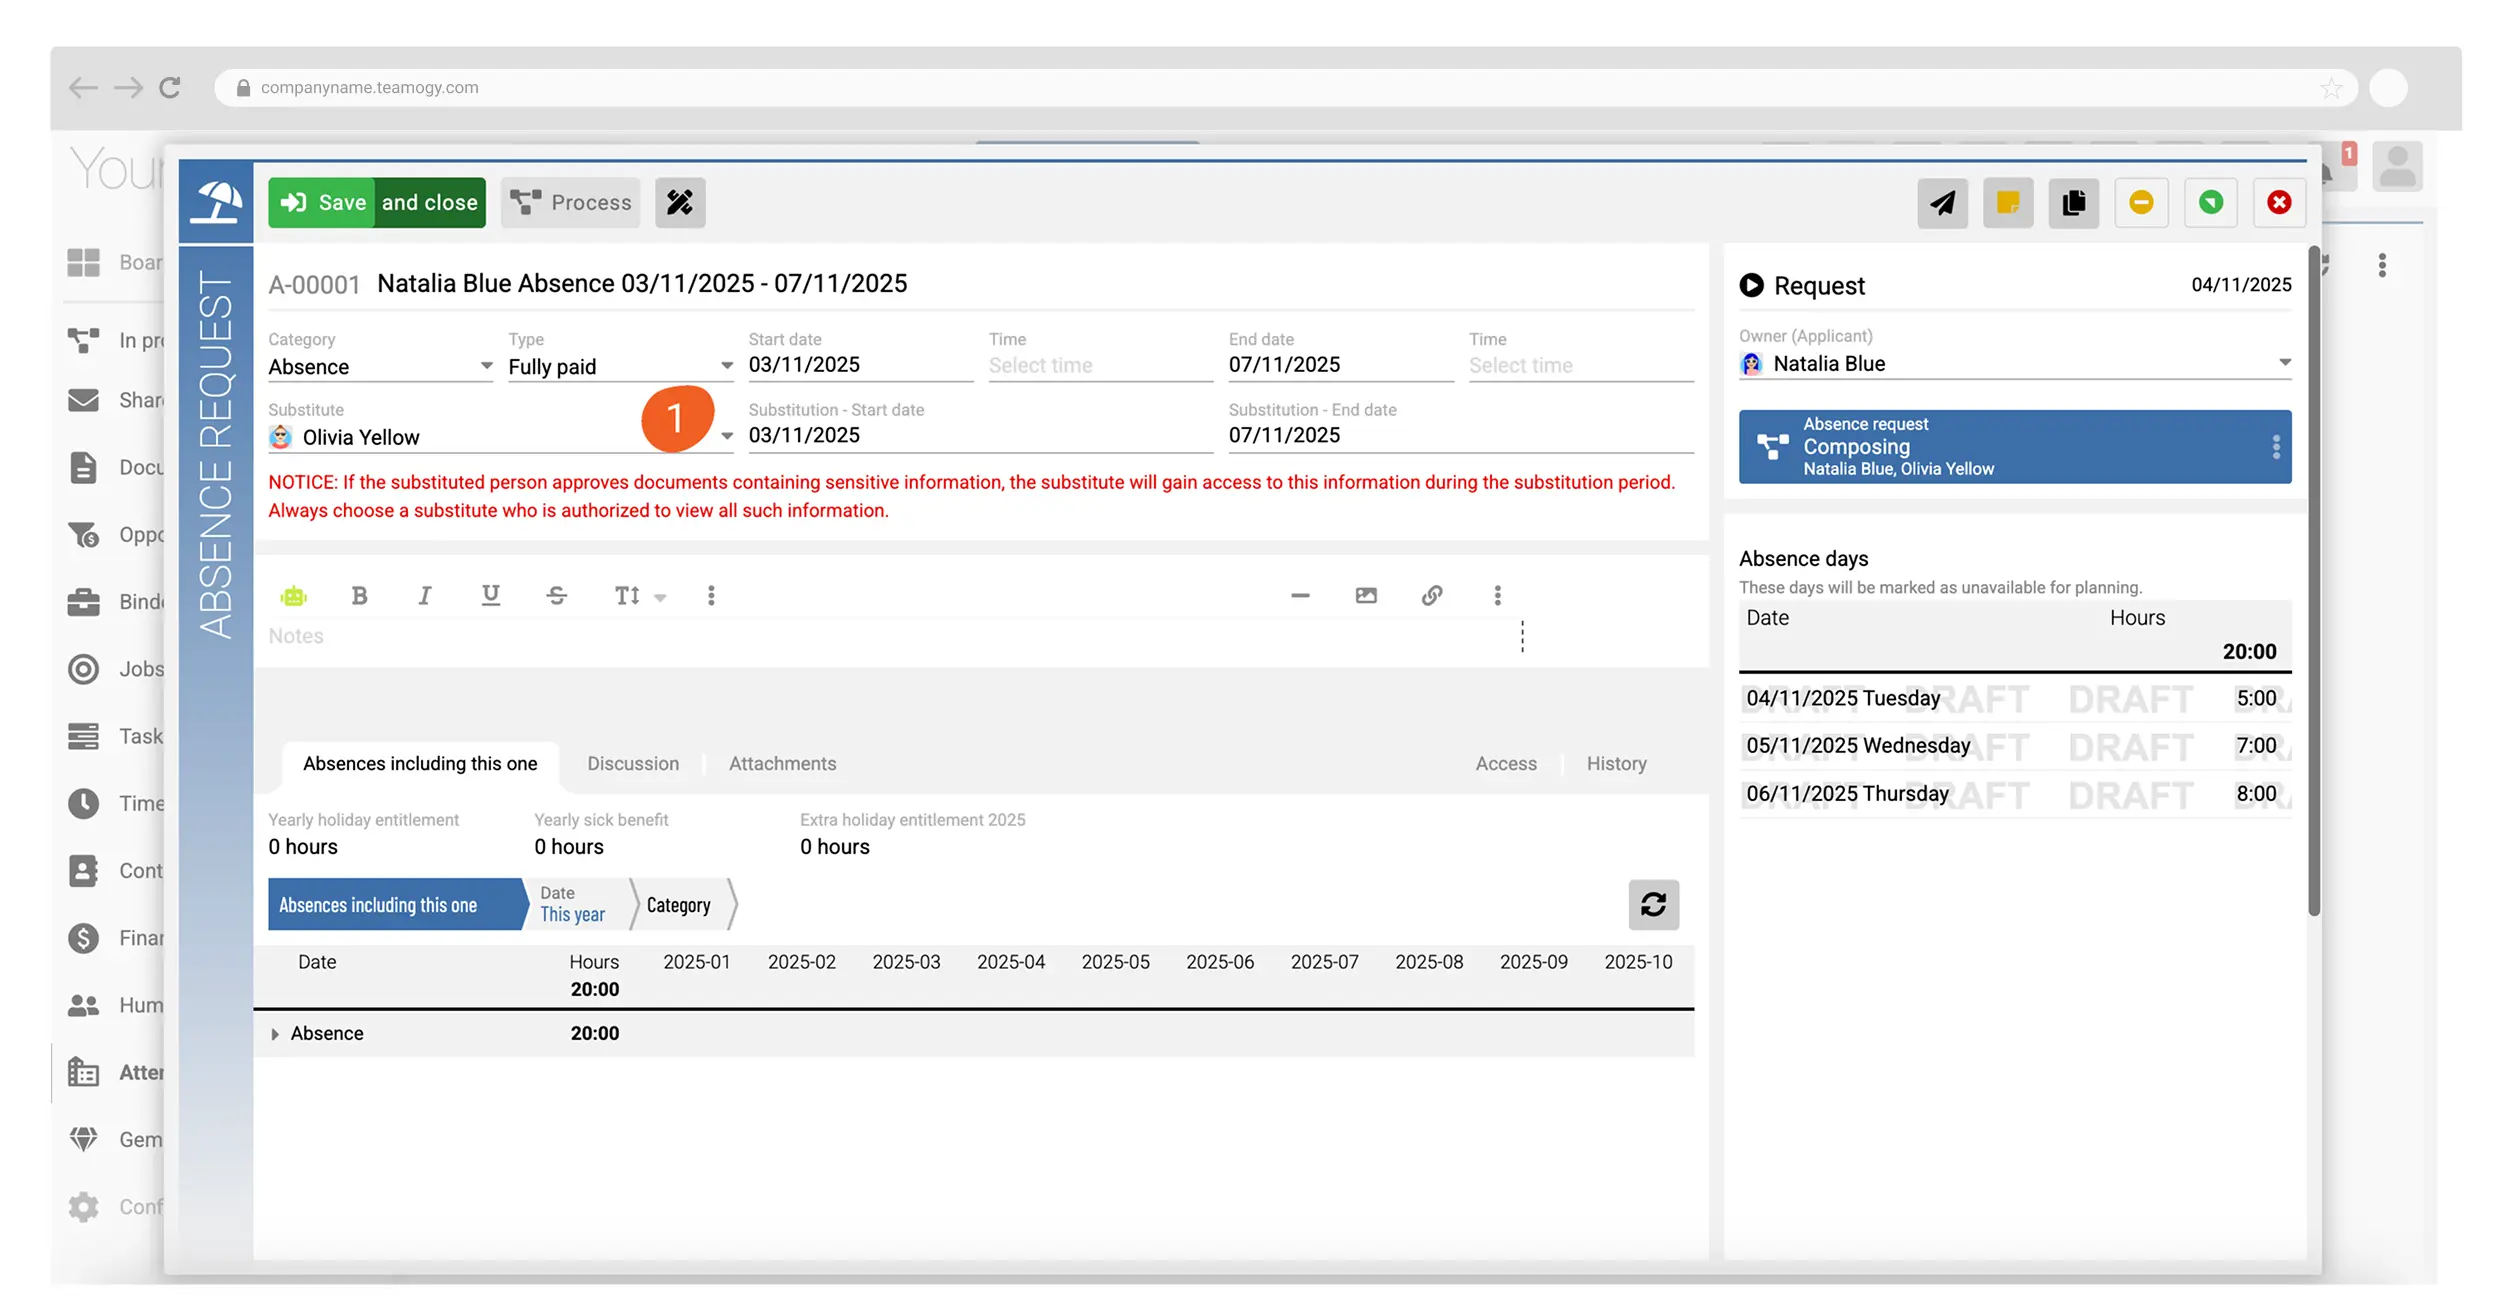Screen dimensions: 2500x1315
Task: Toggle italic text formatting
Action: (425, 596)
